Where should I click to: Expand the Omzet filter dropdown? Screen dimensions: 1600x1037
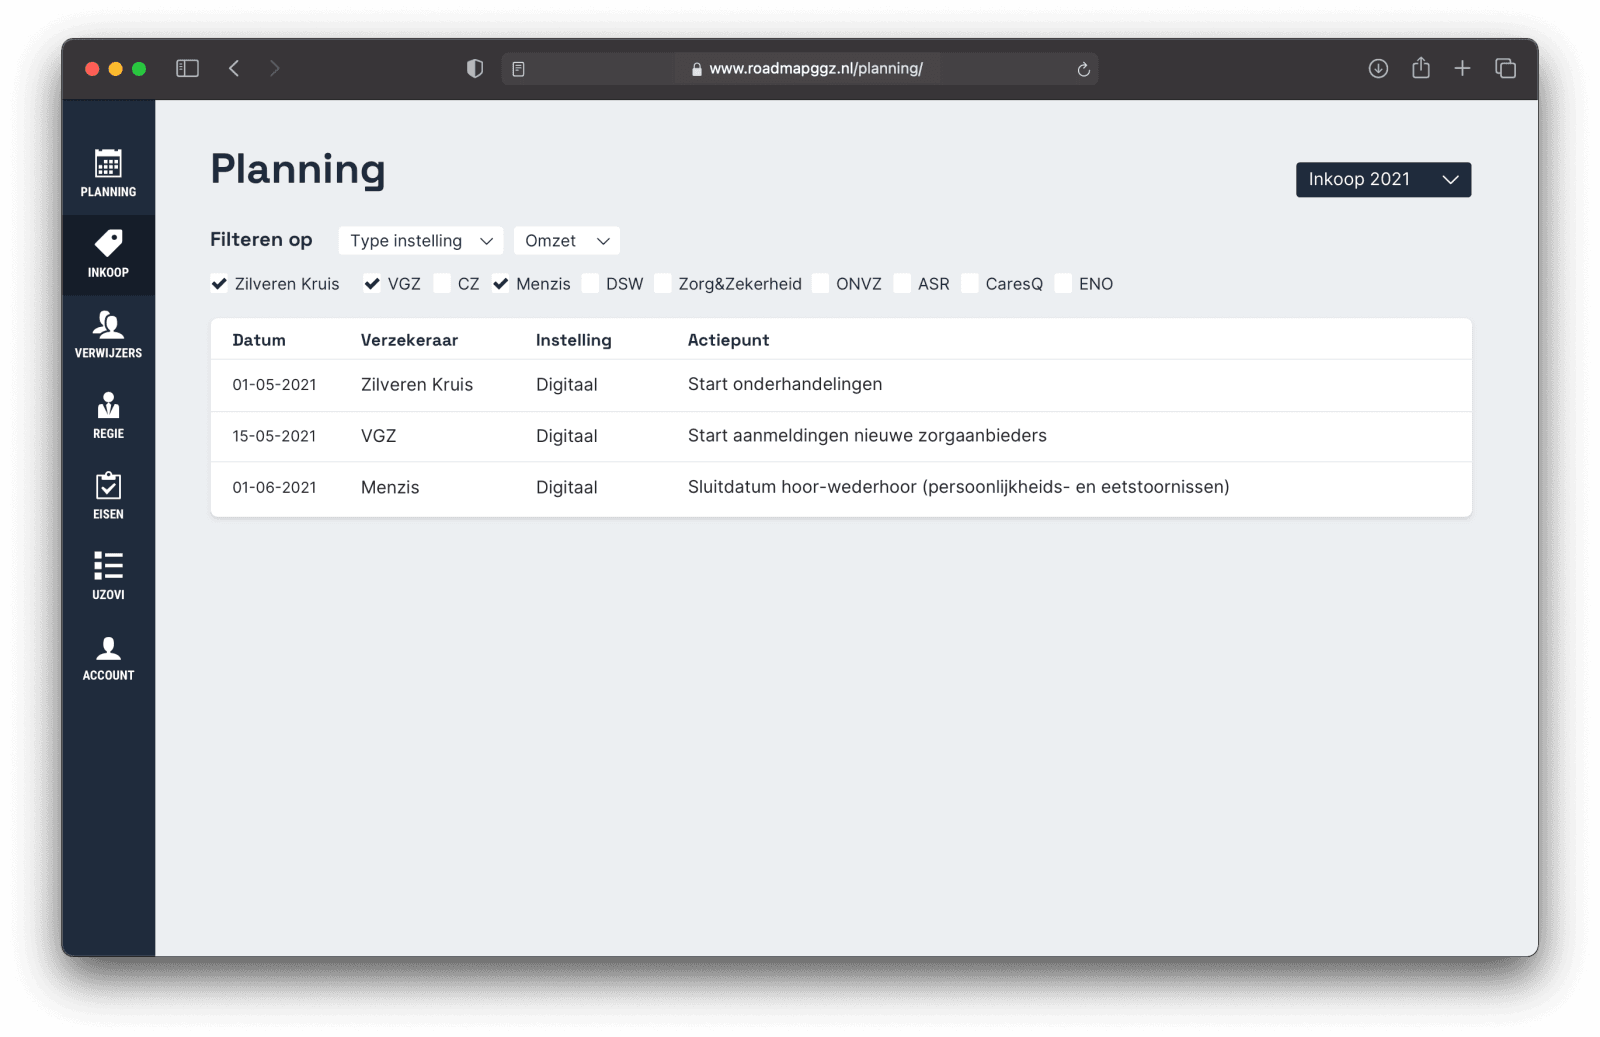[567, 241]
